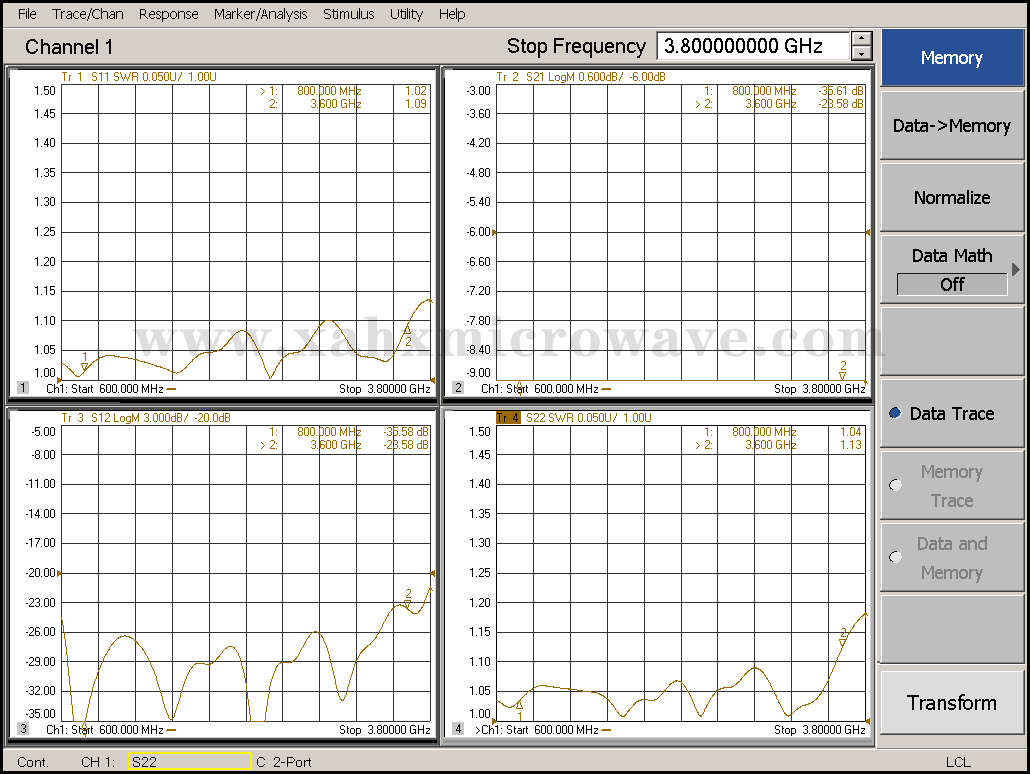The width and height of the screenshot is (1030, 774).
Task: Select marker 2 triangle on S11 SWR trace
Action: (407, 330)
